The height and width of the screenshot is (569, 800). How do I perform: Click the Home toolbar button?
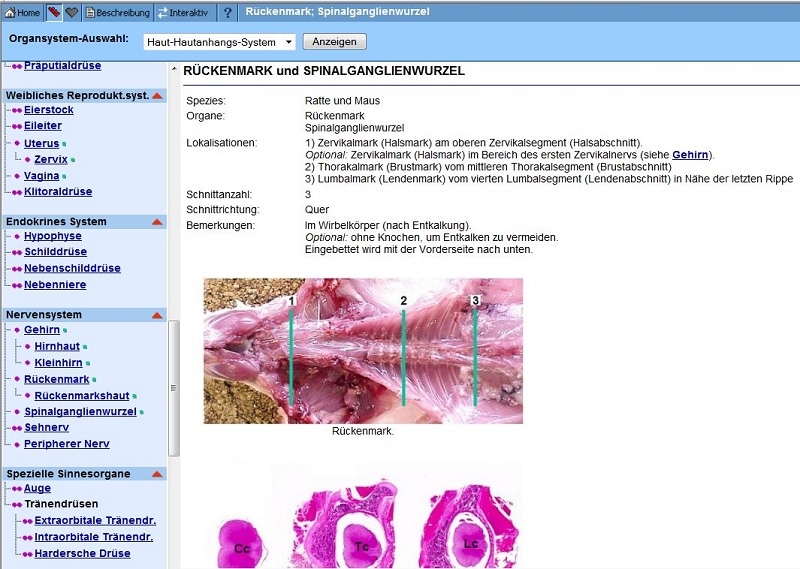pyautogui.click(x=23, y=13)
